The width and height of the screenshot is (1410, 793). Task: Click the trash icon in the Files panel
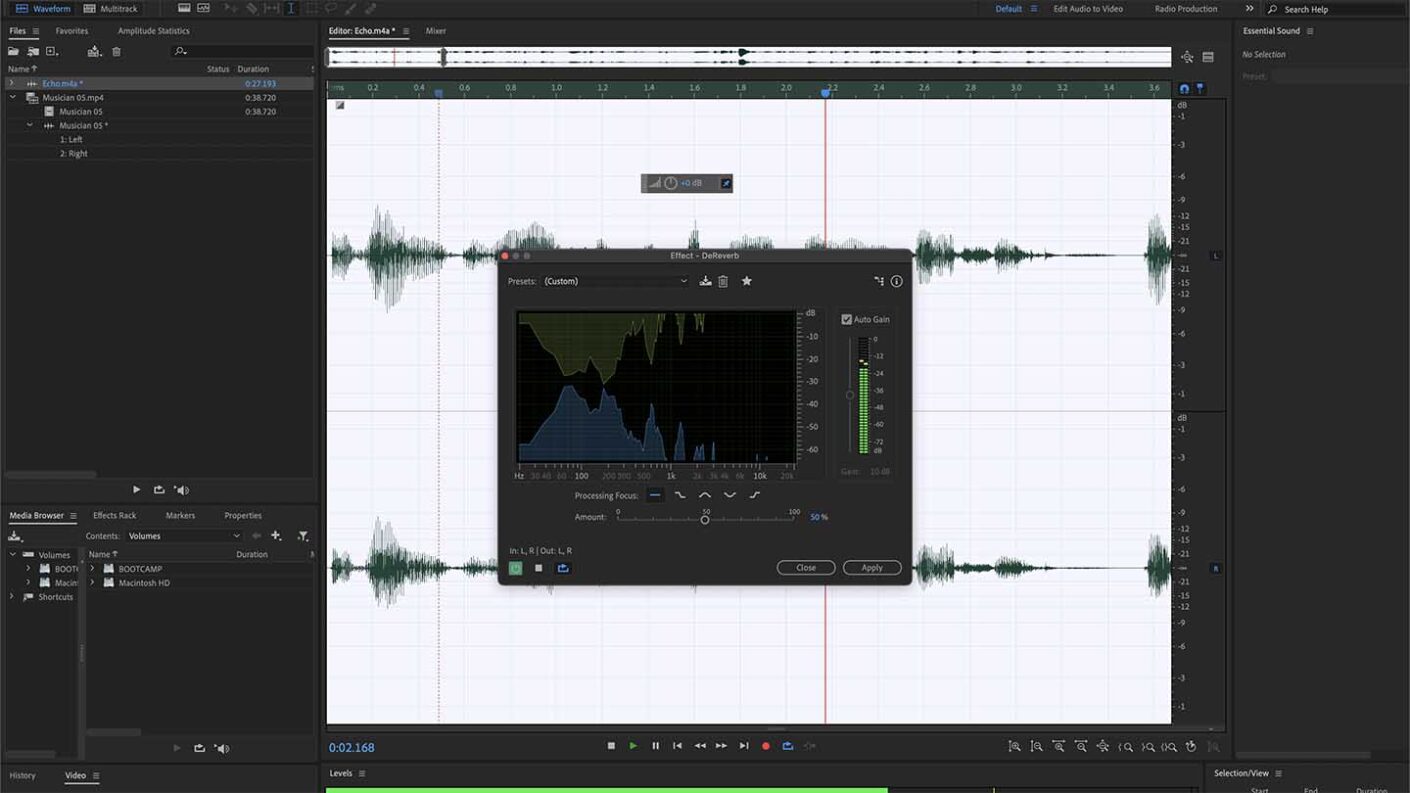click(117, 51)
